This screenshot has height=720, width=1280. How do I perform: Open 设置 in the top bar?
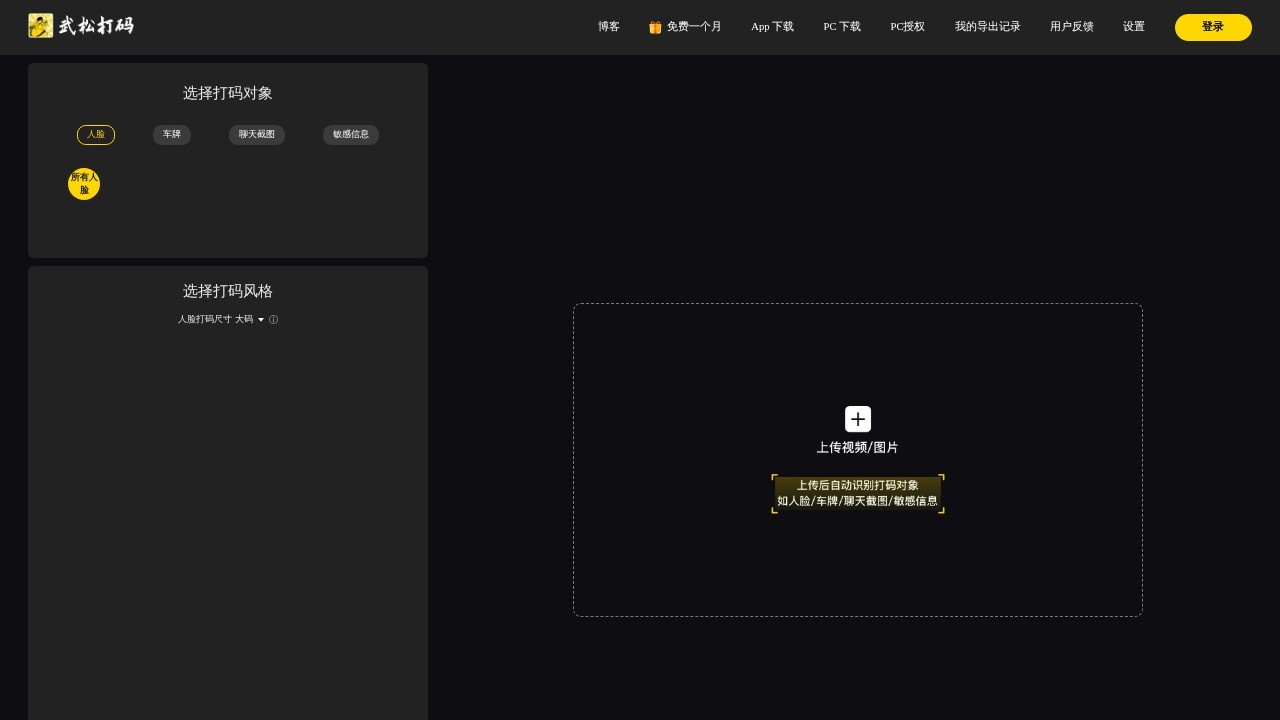tap(1133, 27)
